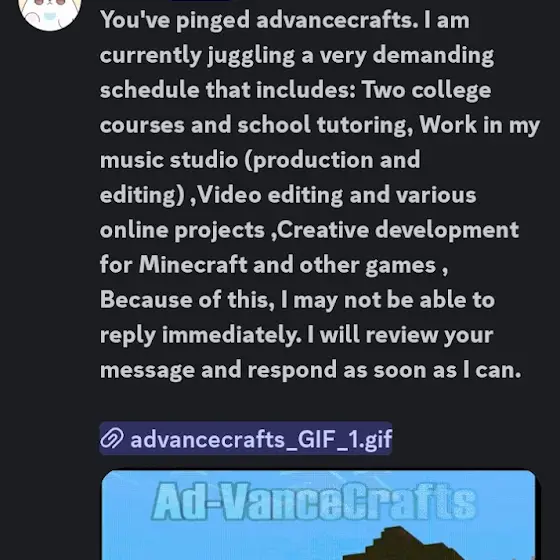
Task: Click the word "Minecraft" in the message
Action: (x=193, y=265)
